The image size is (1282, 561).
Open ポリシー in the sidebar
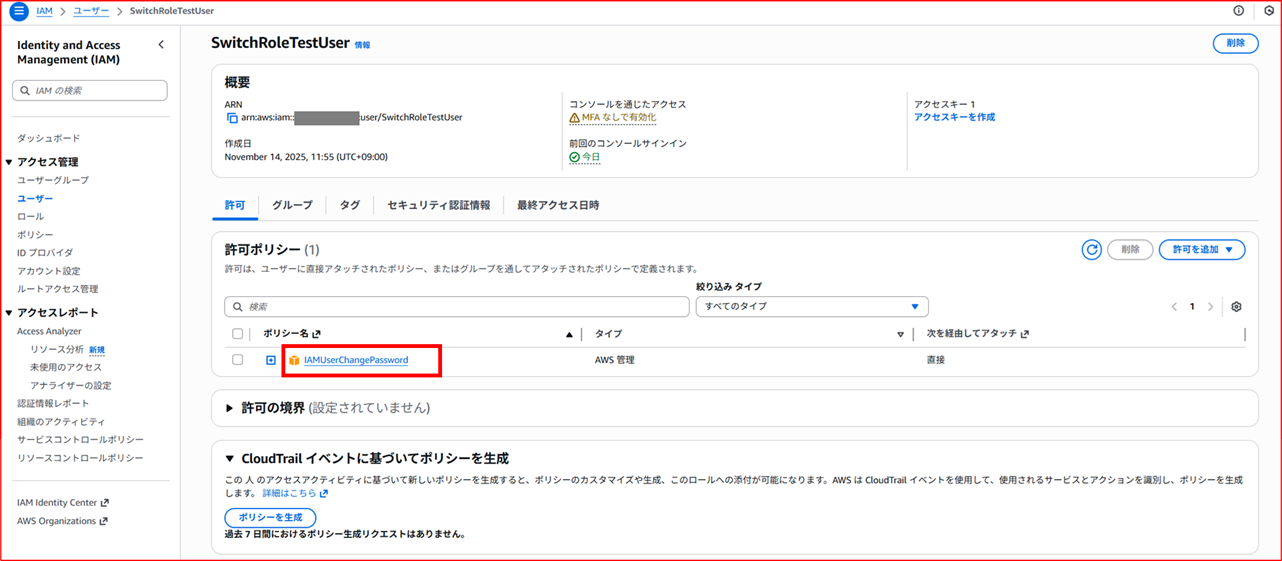click(35, 234)
